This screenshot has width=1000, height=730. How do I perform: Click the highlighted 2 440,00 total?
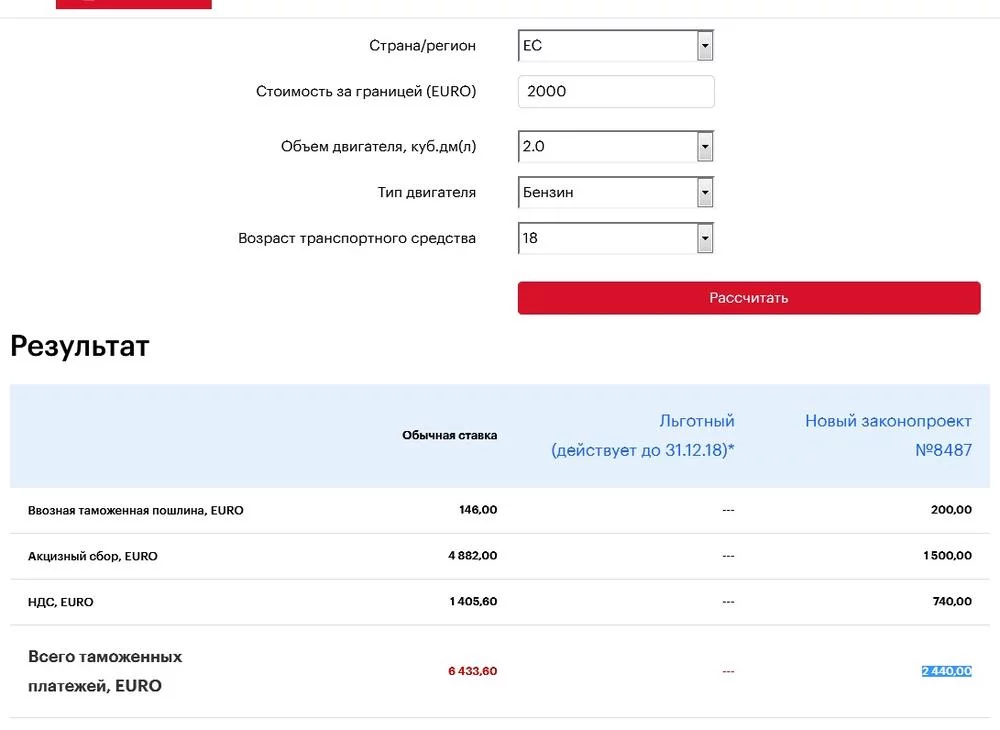coord(946,671)
